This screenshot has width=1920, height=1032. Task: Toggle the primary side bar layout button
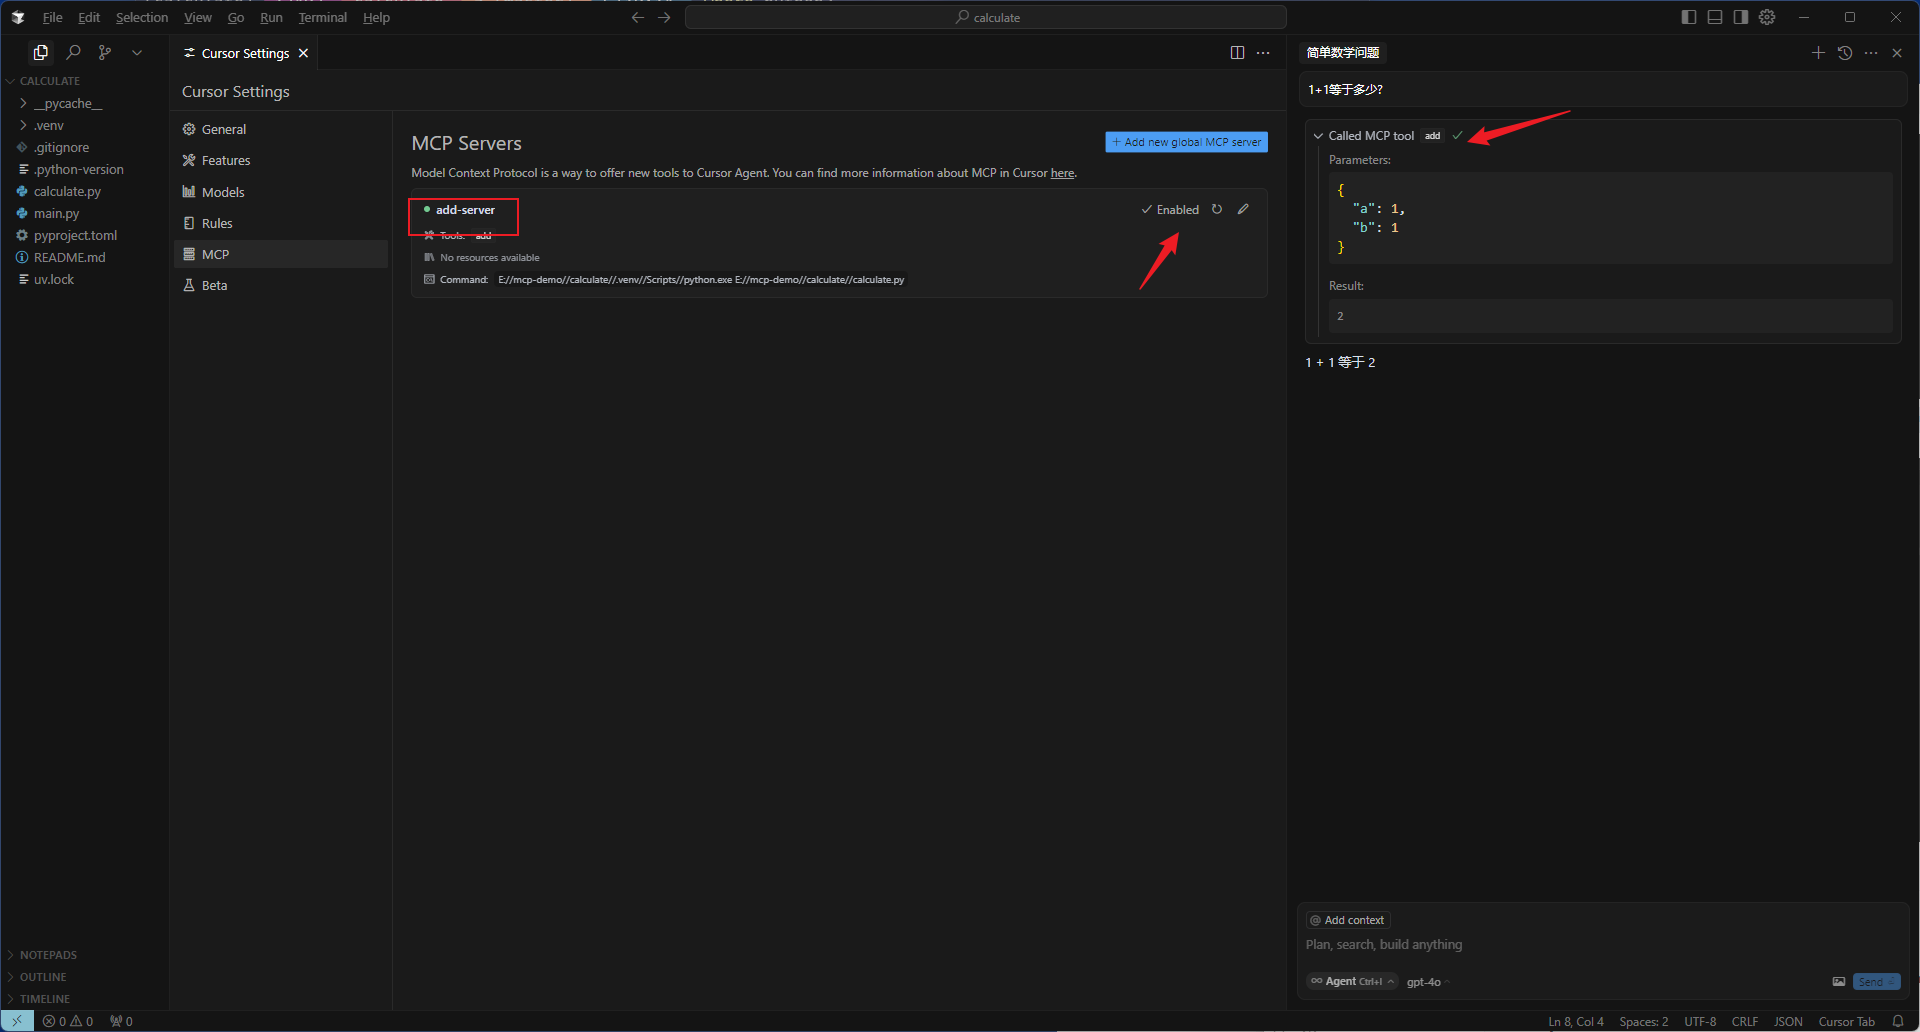pos(1689,17)
